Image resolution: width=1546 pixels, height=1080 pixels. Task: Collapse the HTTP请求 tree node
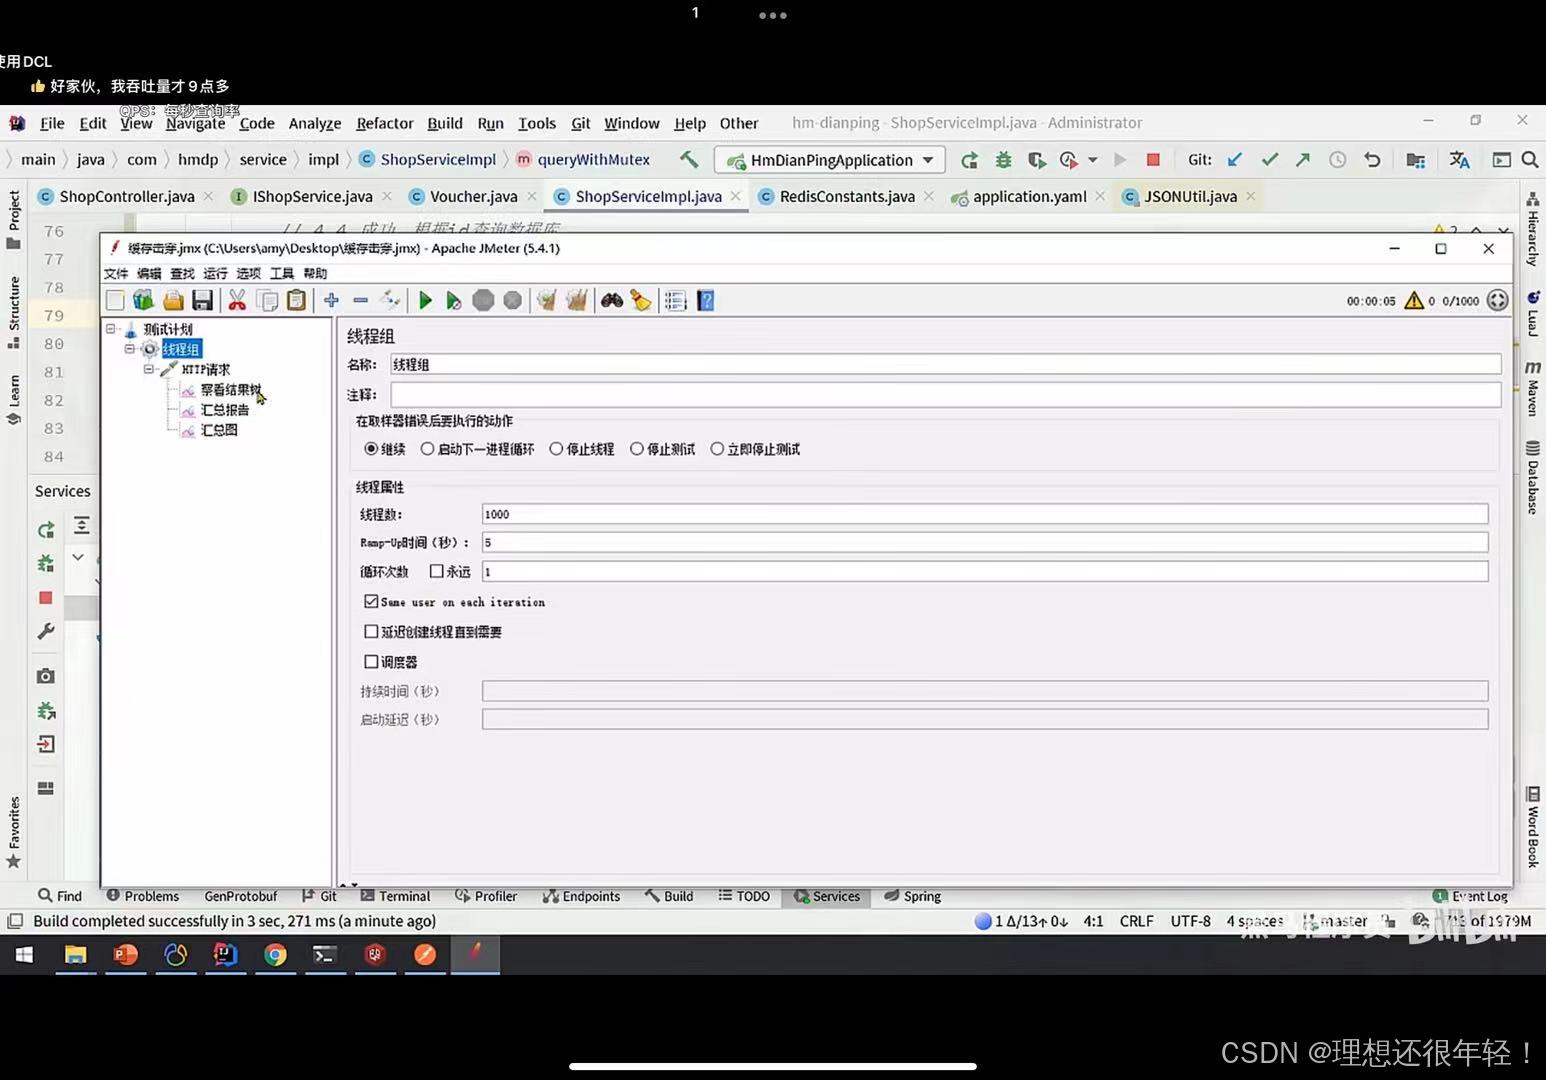pyautogui.click(x=149, y=369)
